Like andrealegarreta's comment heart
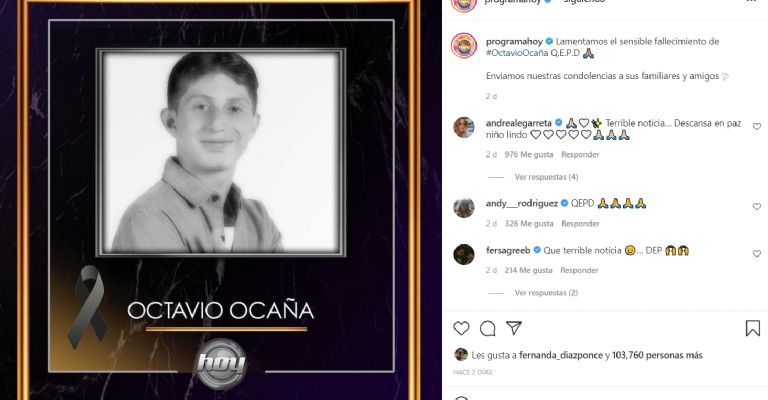Image resolution: width=768 pixels, height=400 pixels. (x=757, y=127)
